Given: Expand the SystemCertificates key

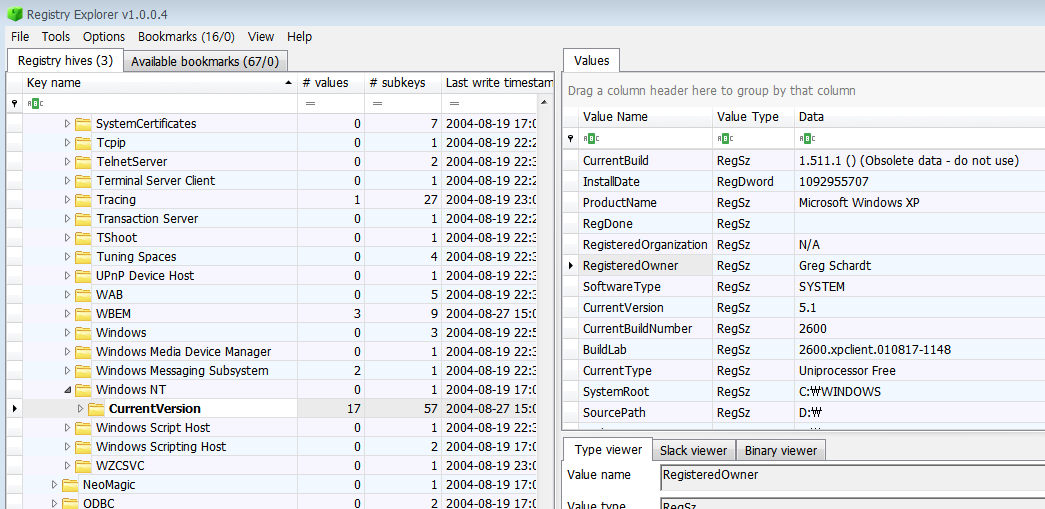Looking at the screenshot, I should click(67, 124).
